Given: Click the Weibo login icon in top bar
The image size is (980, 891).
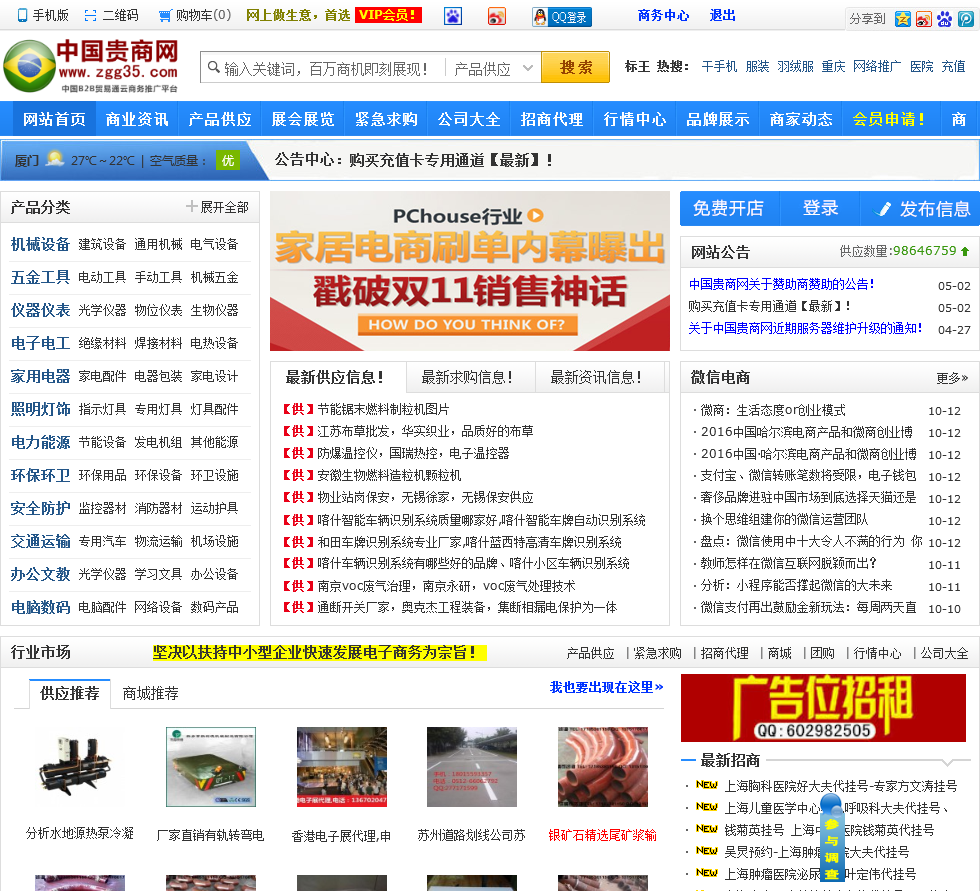Looking at the screenshot, I should coord(497,16).
